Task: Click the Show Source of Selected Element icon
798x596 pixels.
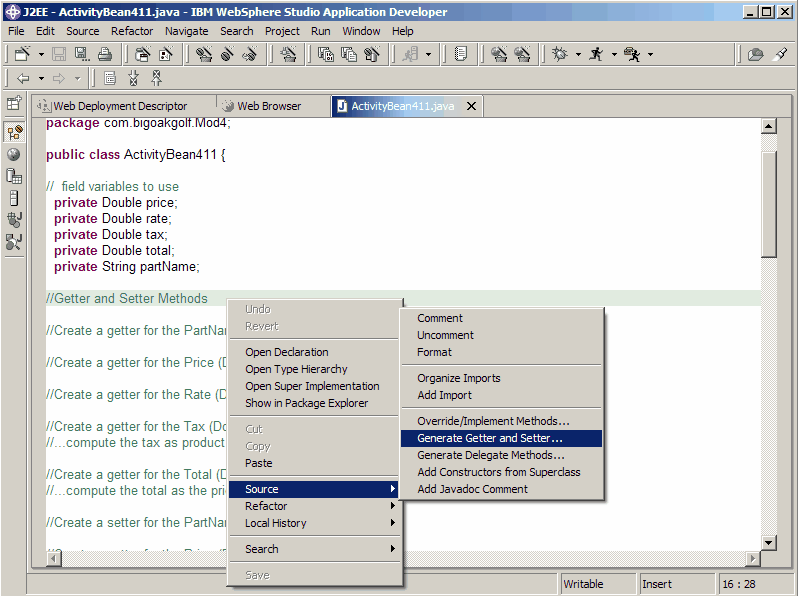Action: click(x=110, y=78)
